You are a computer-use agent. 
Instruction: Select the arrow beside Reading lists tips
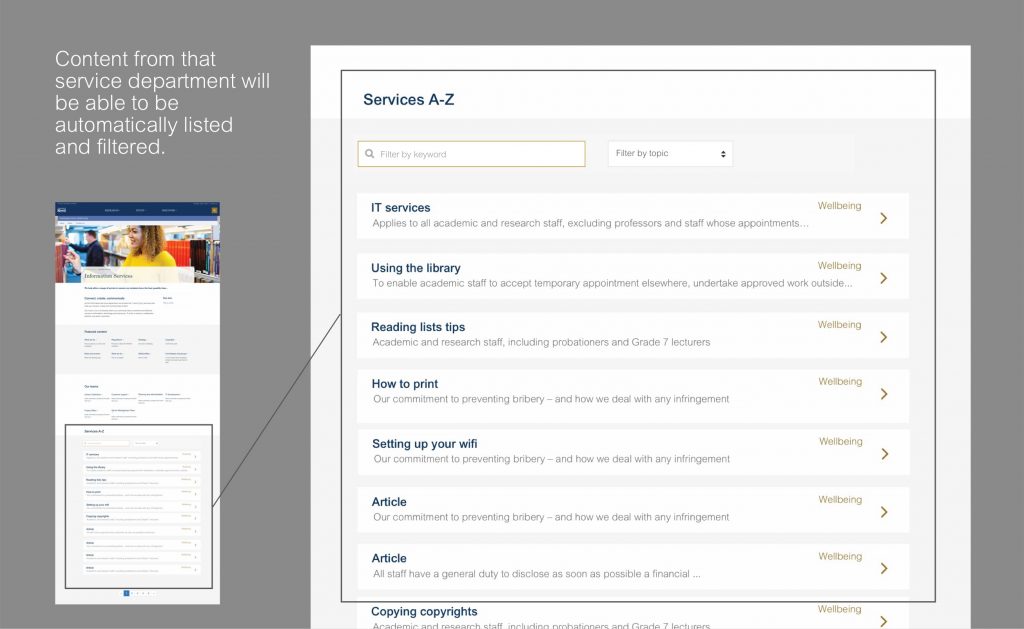[x=883, y=337]
